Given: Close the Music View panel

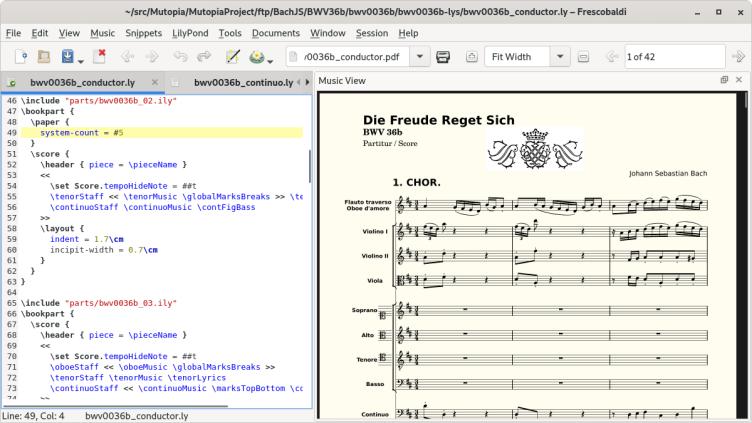Looking at the screenshot, I should tap(739, 80).
